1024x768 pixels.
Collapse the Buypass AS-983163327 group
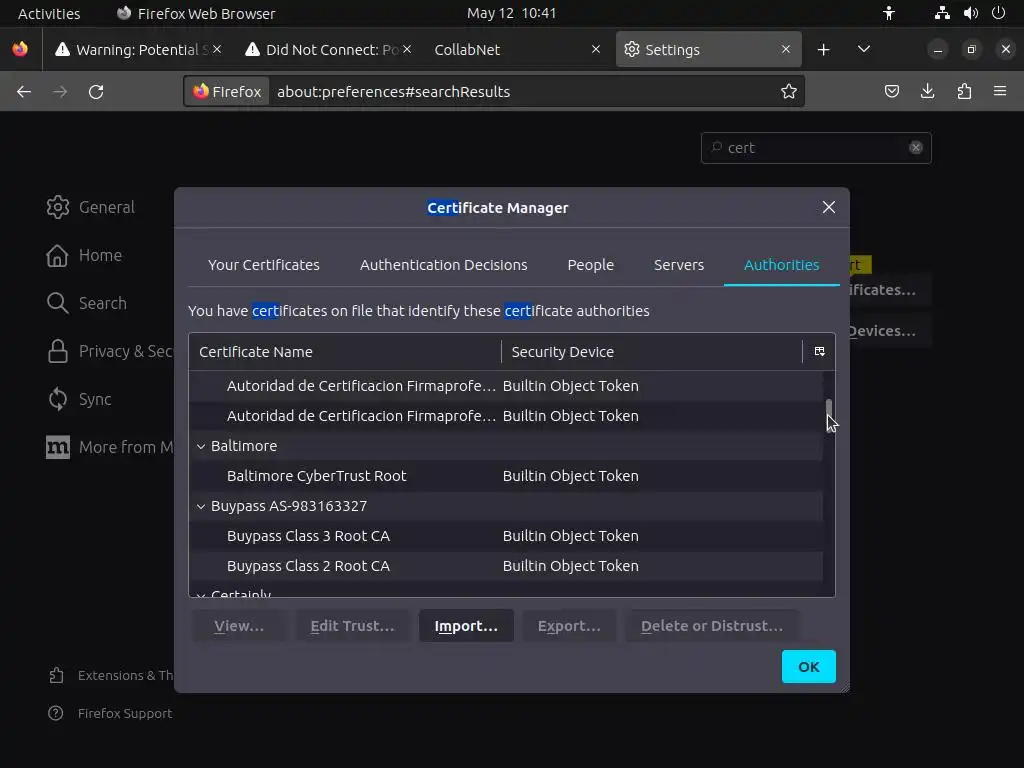201,506
